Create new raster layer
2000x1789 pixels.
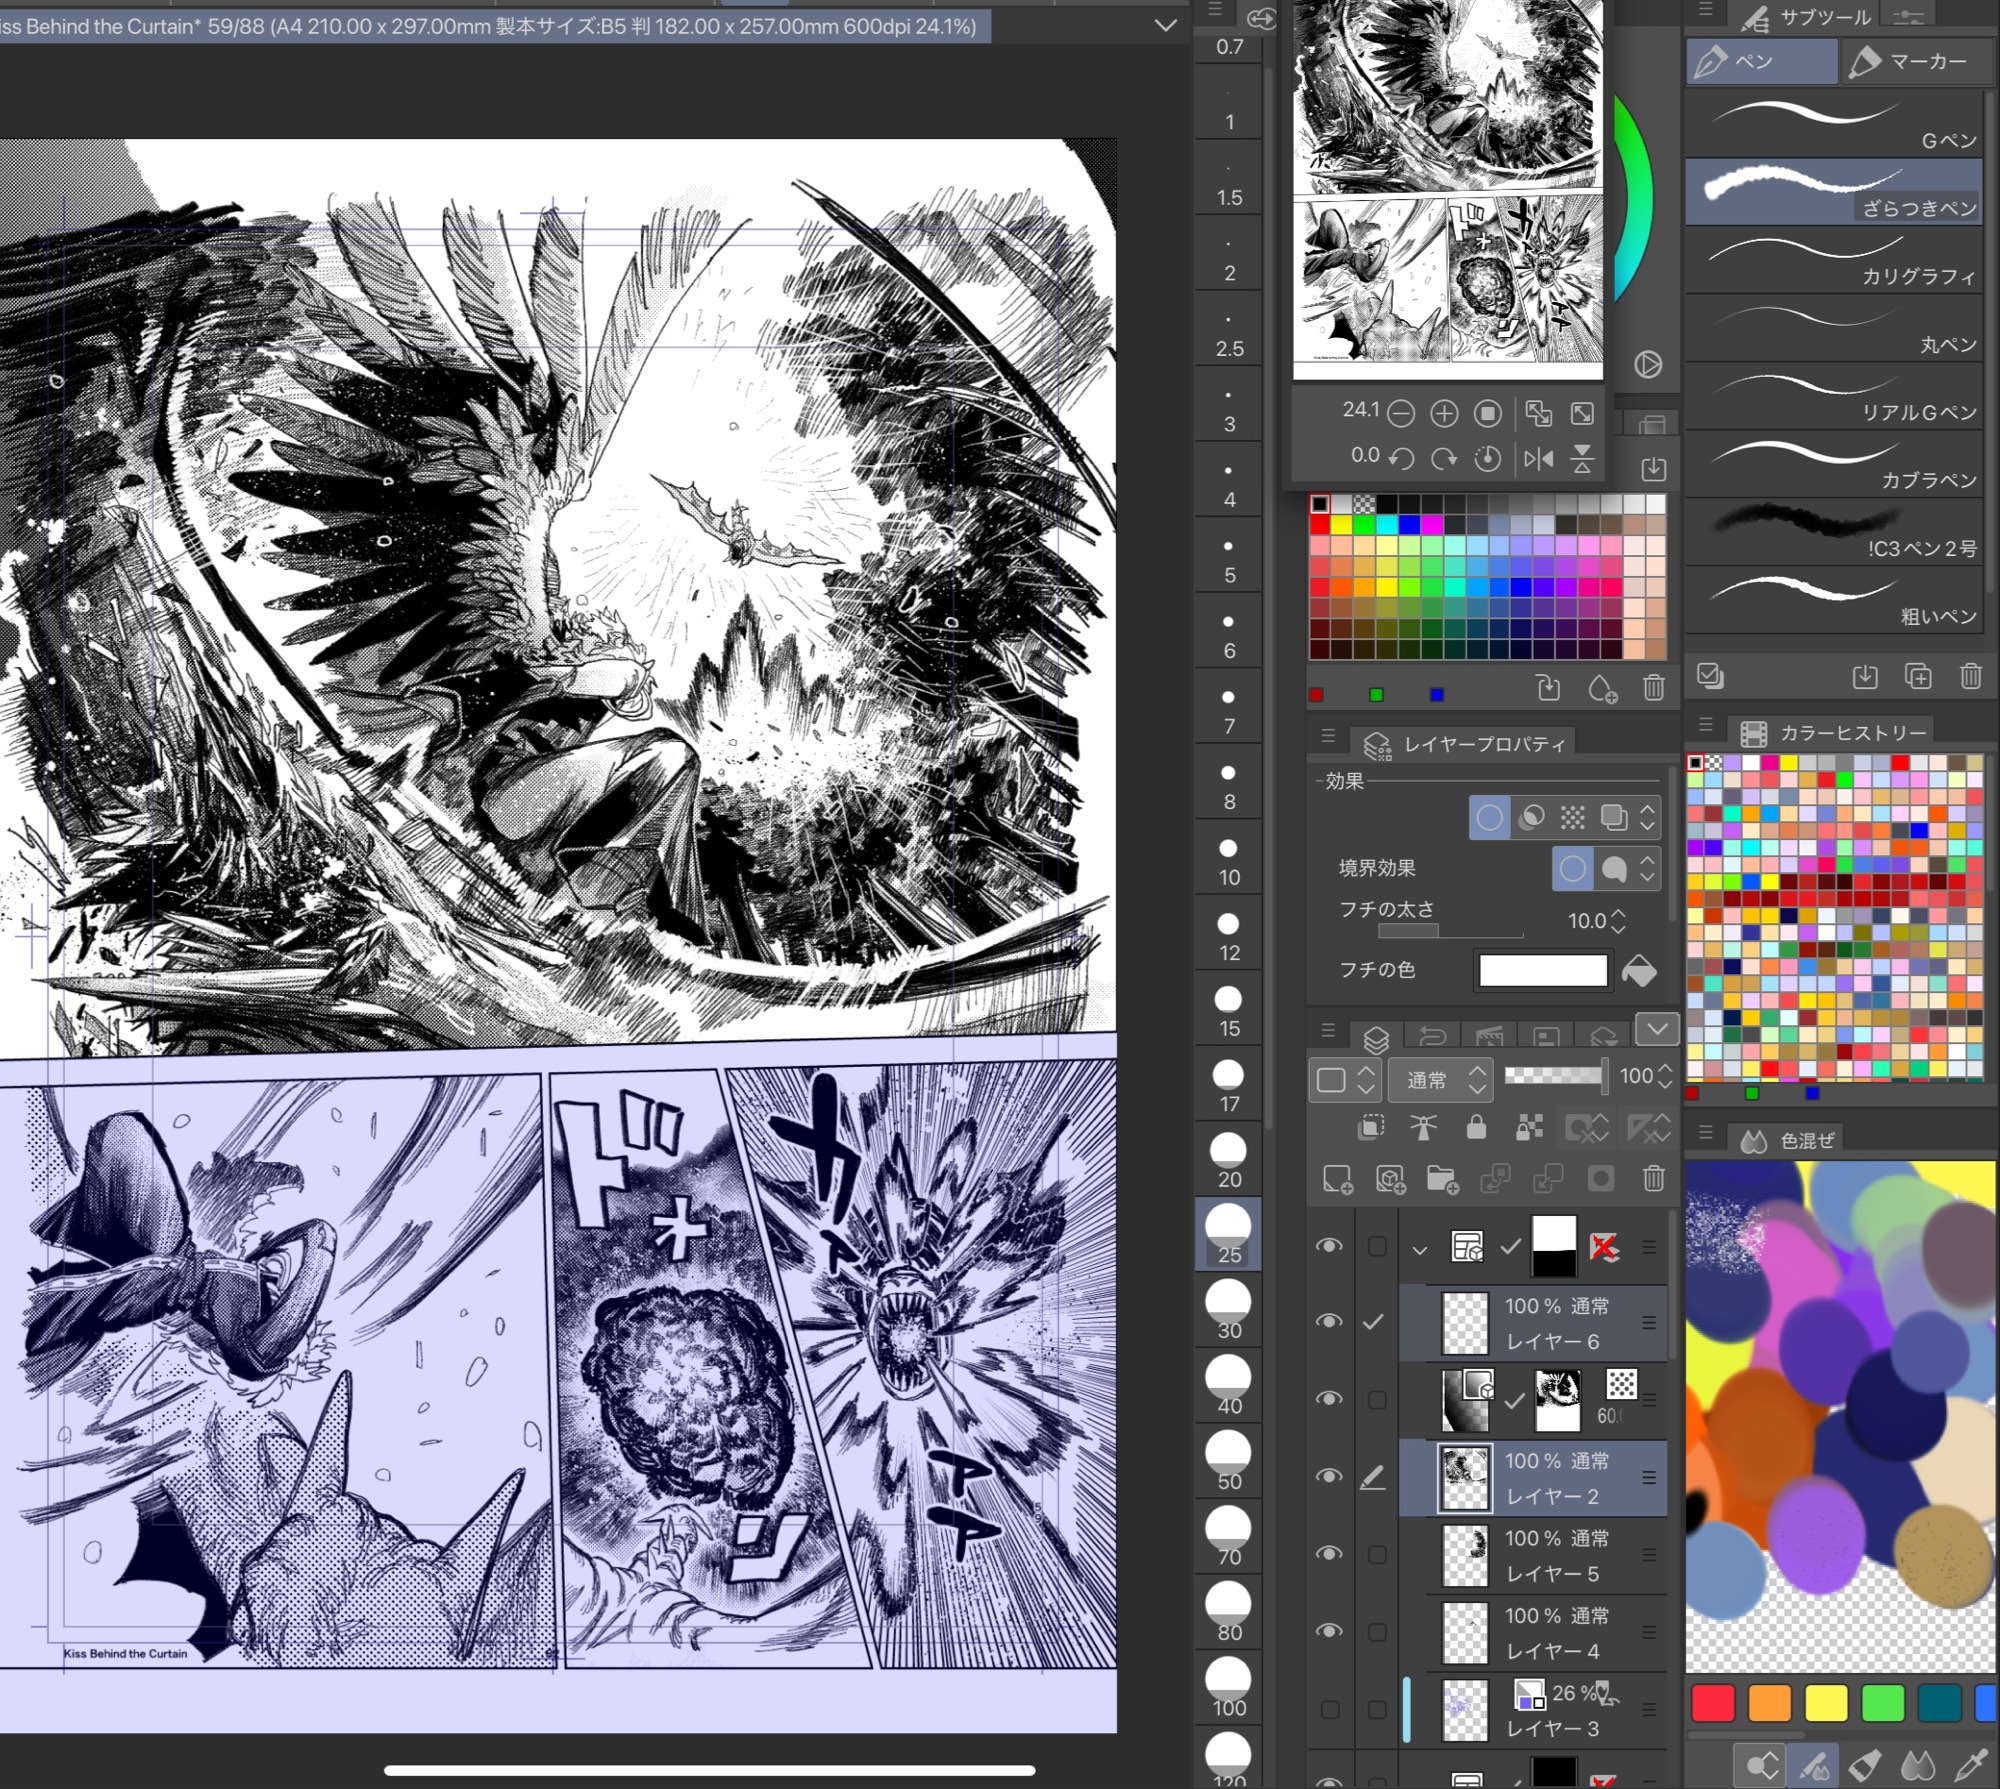tap(1337, 1180)
